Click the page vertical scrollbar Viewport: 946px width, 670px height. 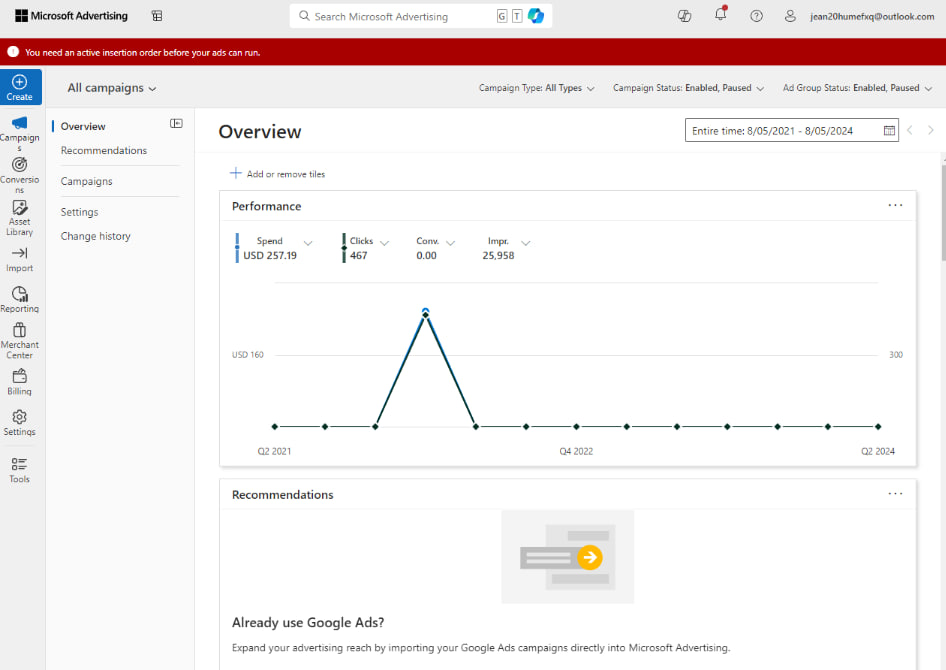[x=943, y=211]
